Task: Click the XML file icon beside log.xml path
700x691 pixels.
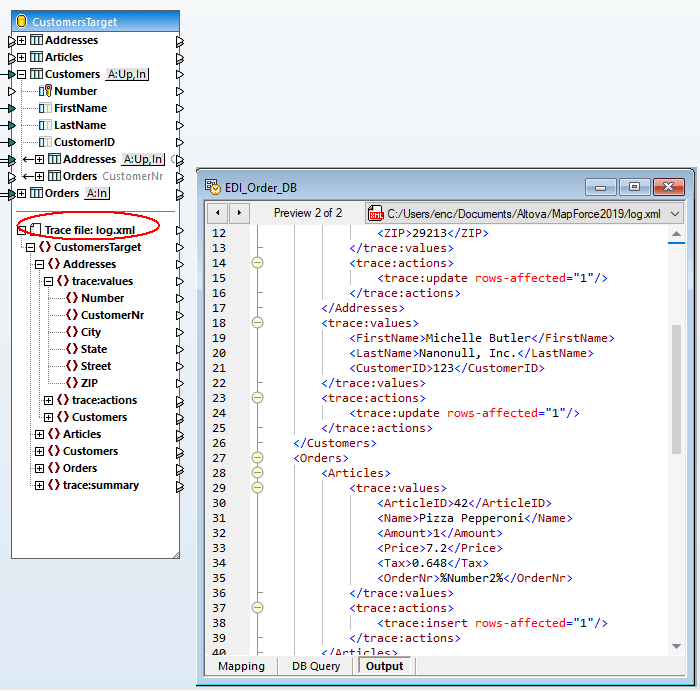Action: coord(376,213)
